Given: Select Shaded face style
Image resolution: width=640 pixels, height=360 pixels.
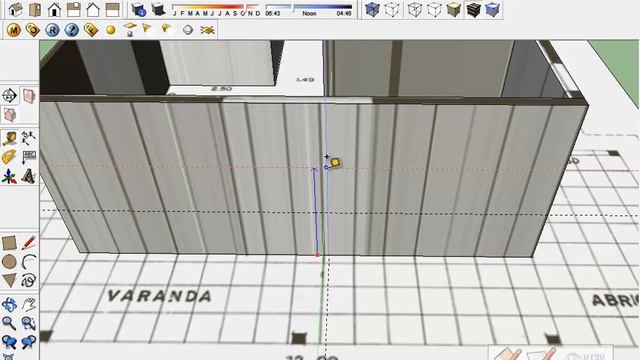Looking at the screenshot, I should (x=453, y=9).
